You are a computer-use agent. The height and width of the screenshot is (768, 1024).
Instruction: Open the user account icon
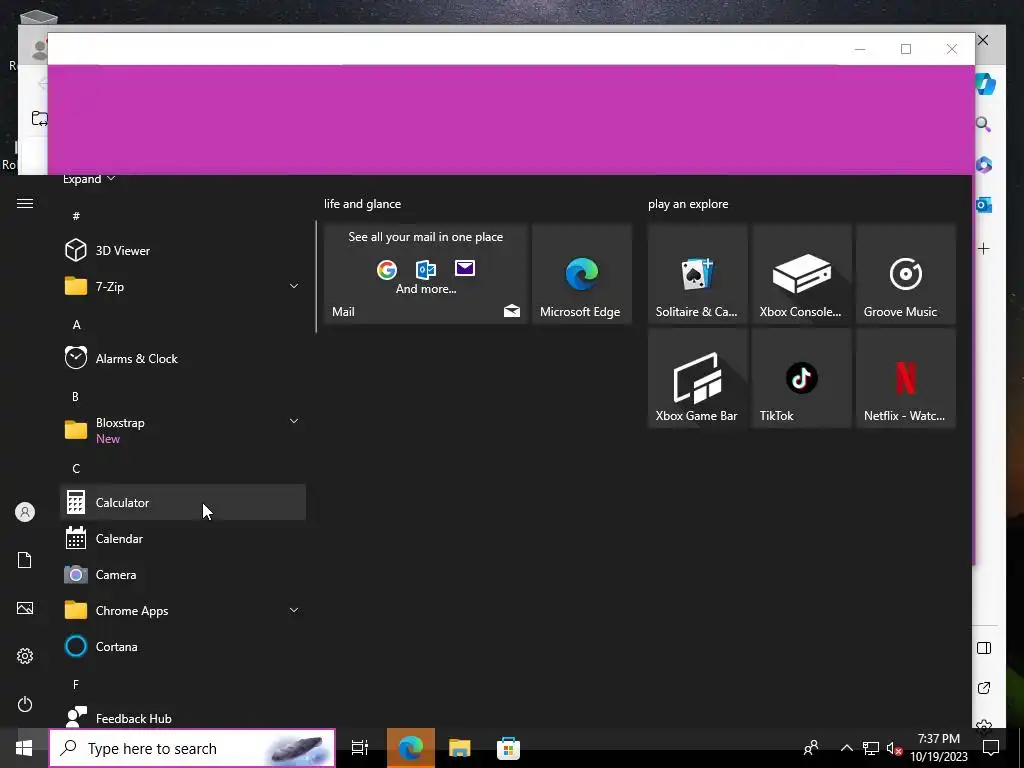[25, 512]
